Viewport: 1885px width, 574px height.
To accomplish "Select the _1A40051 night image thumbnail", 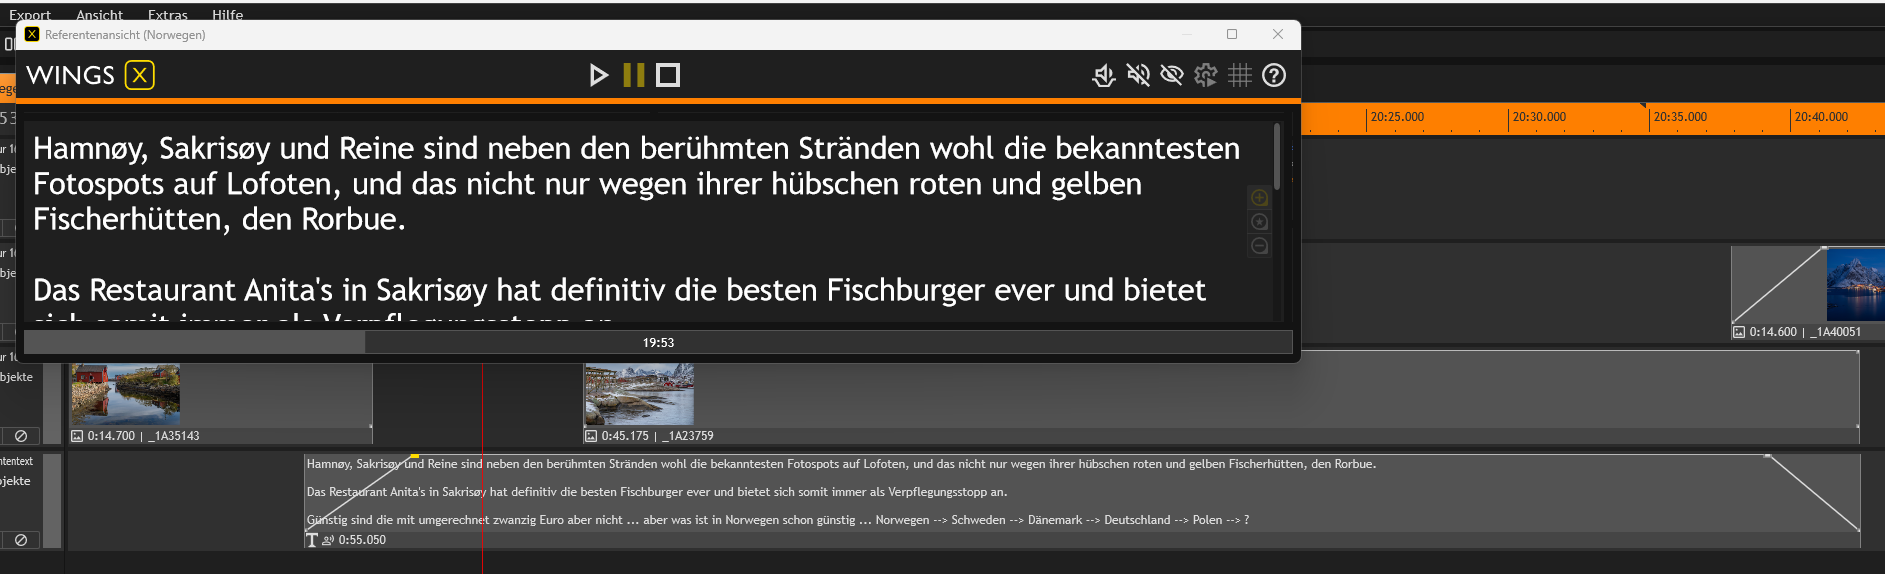I will pos(1856,284).
